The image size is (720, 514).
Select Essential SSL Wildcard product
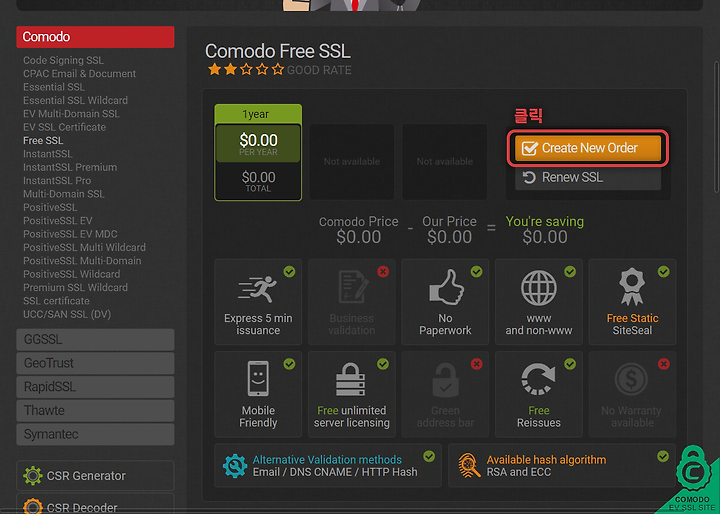click(75, 100)
